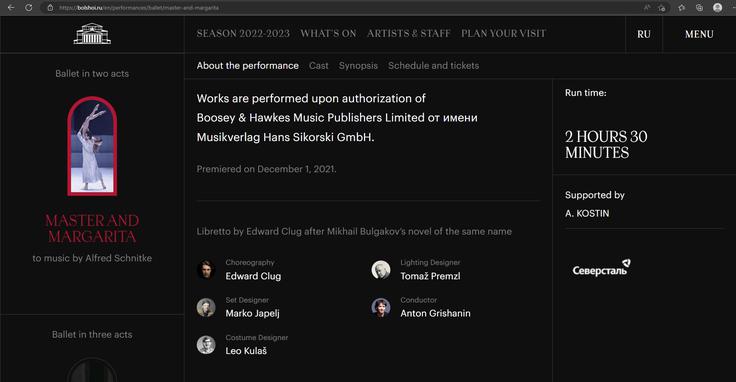This screenshot has height=382, width=736.
Task: Reload the page with refresh icon
Action: (29, 8)
